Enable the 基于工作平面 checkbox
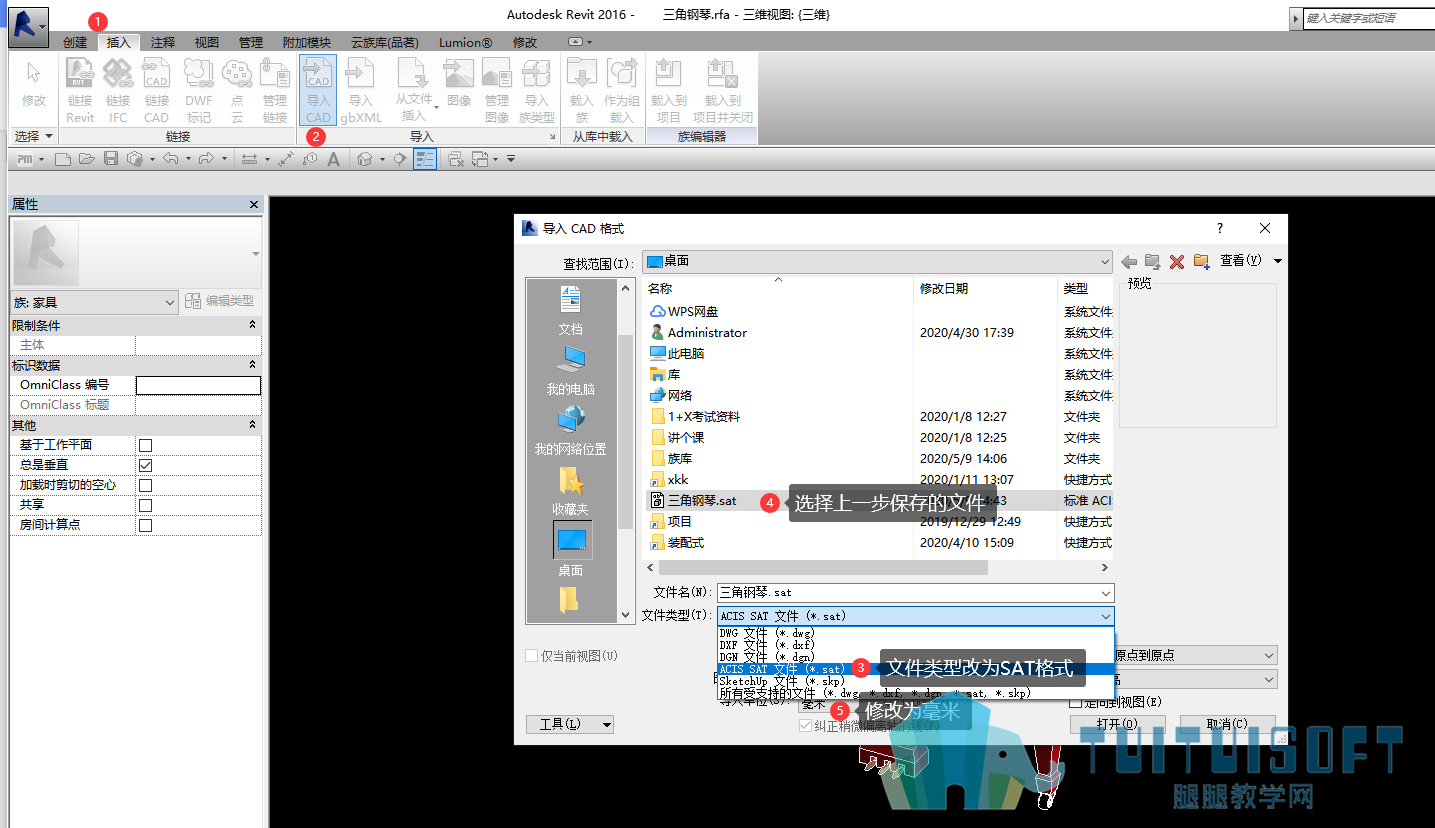1435x828 pixels. point(146,445)
